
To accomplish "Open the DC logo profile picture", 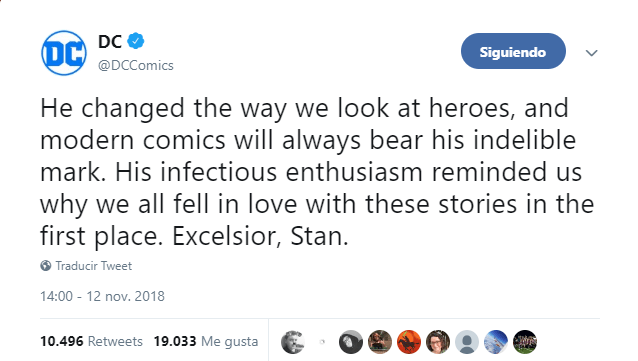I will tap(64, 53).
